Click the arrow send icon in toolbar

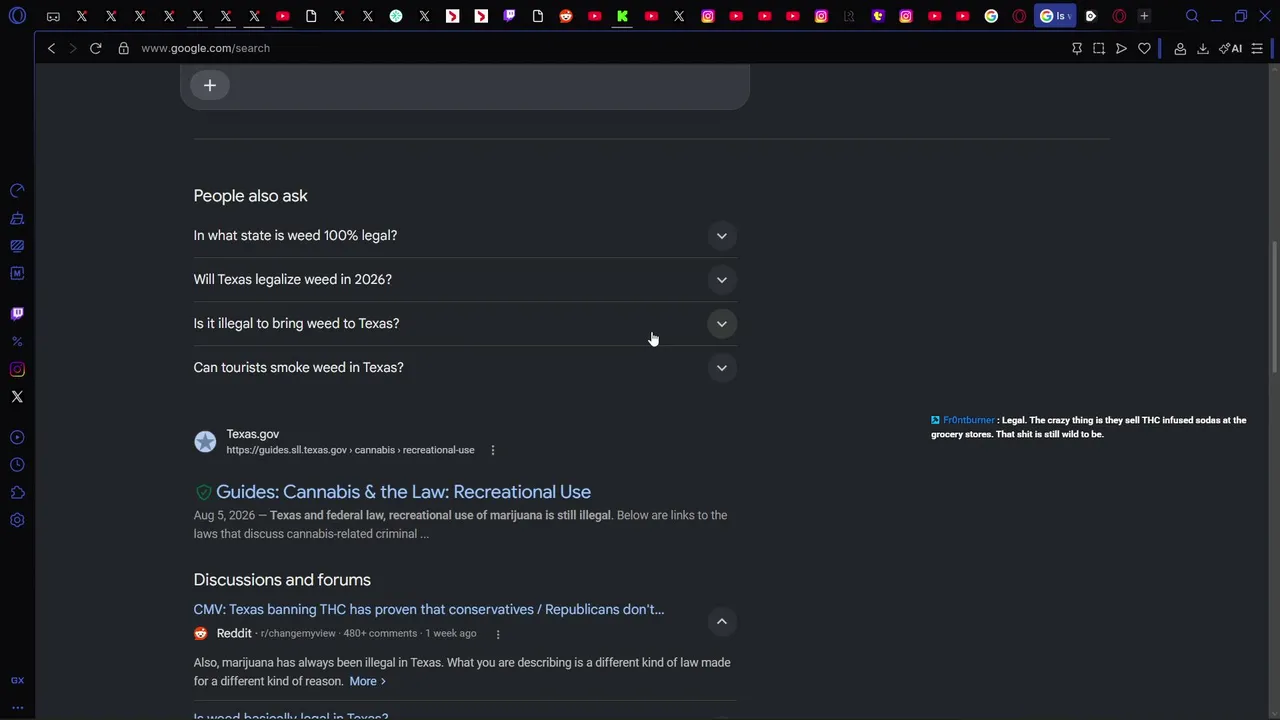pos(1121,48)
